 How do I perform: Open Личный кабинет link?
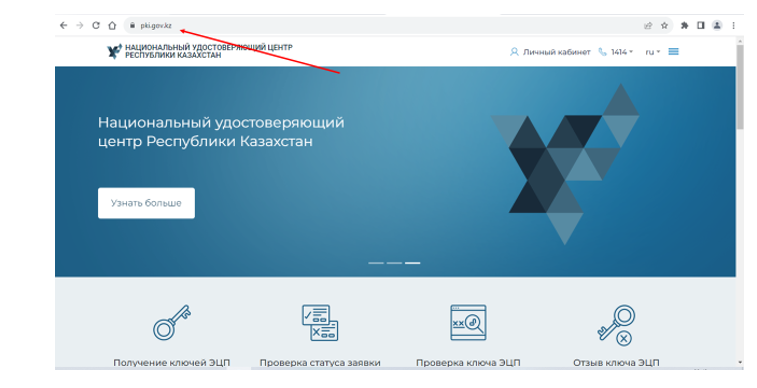550,52
